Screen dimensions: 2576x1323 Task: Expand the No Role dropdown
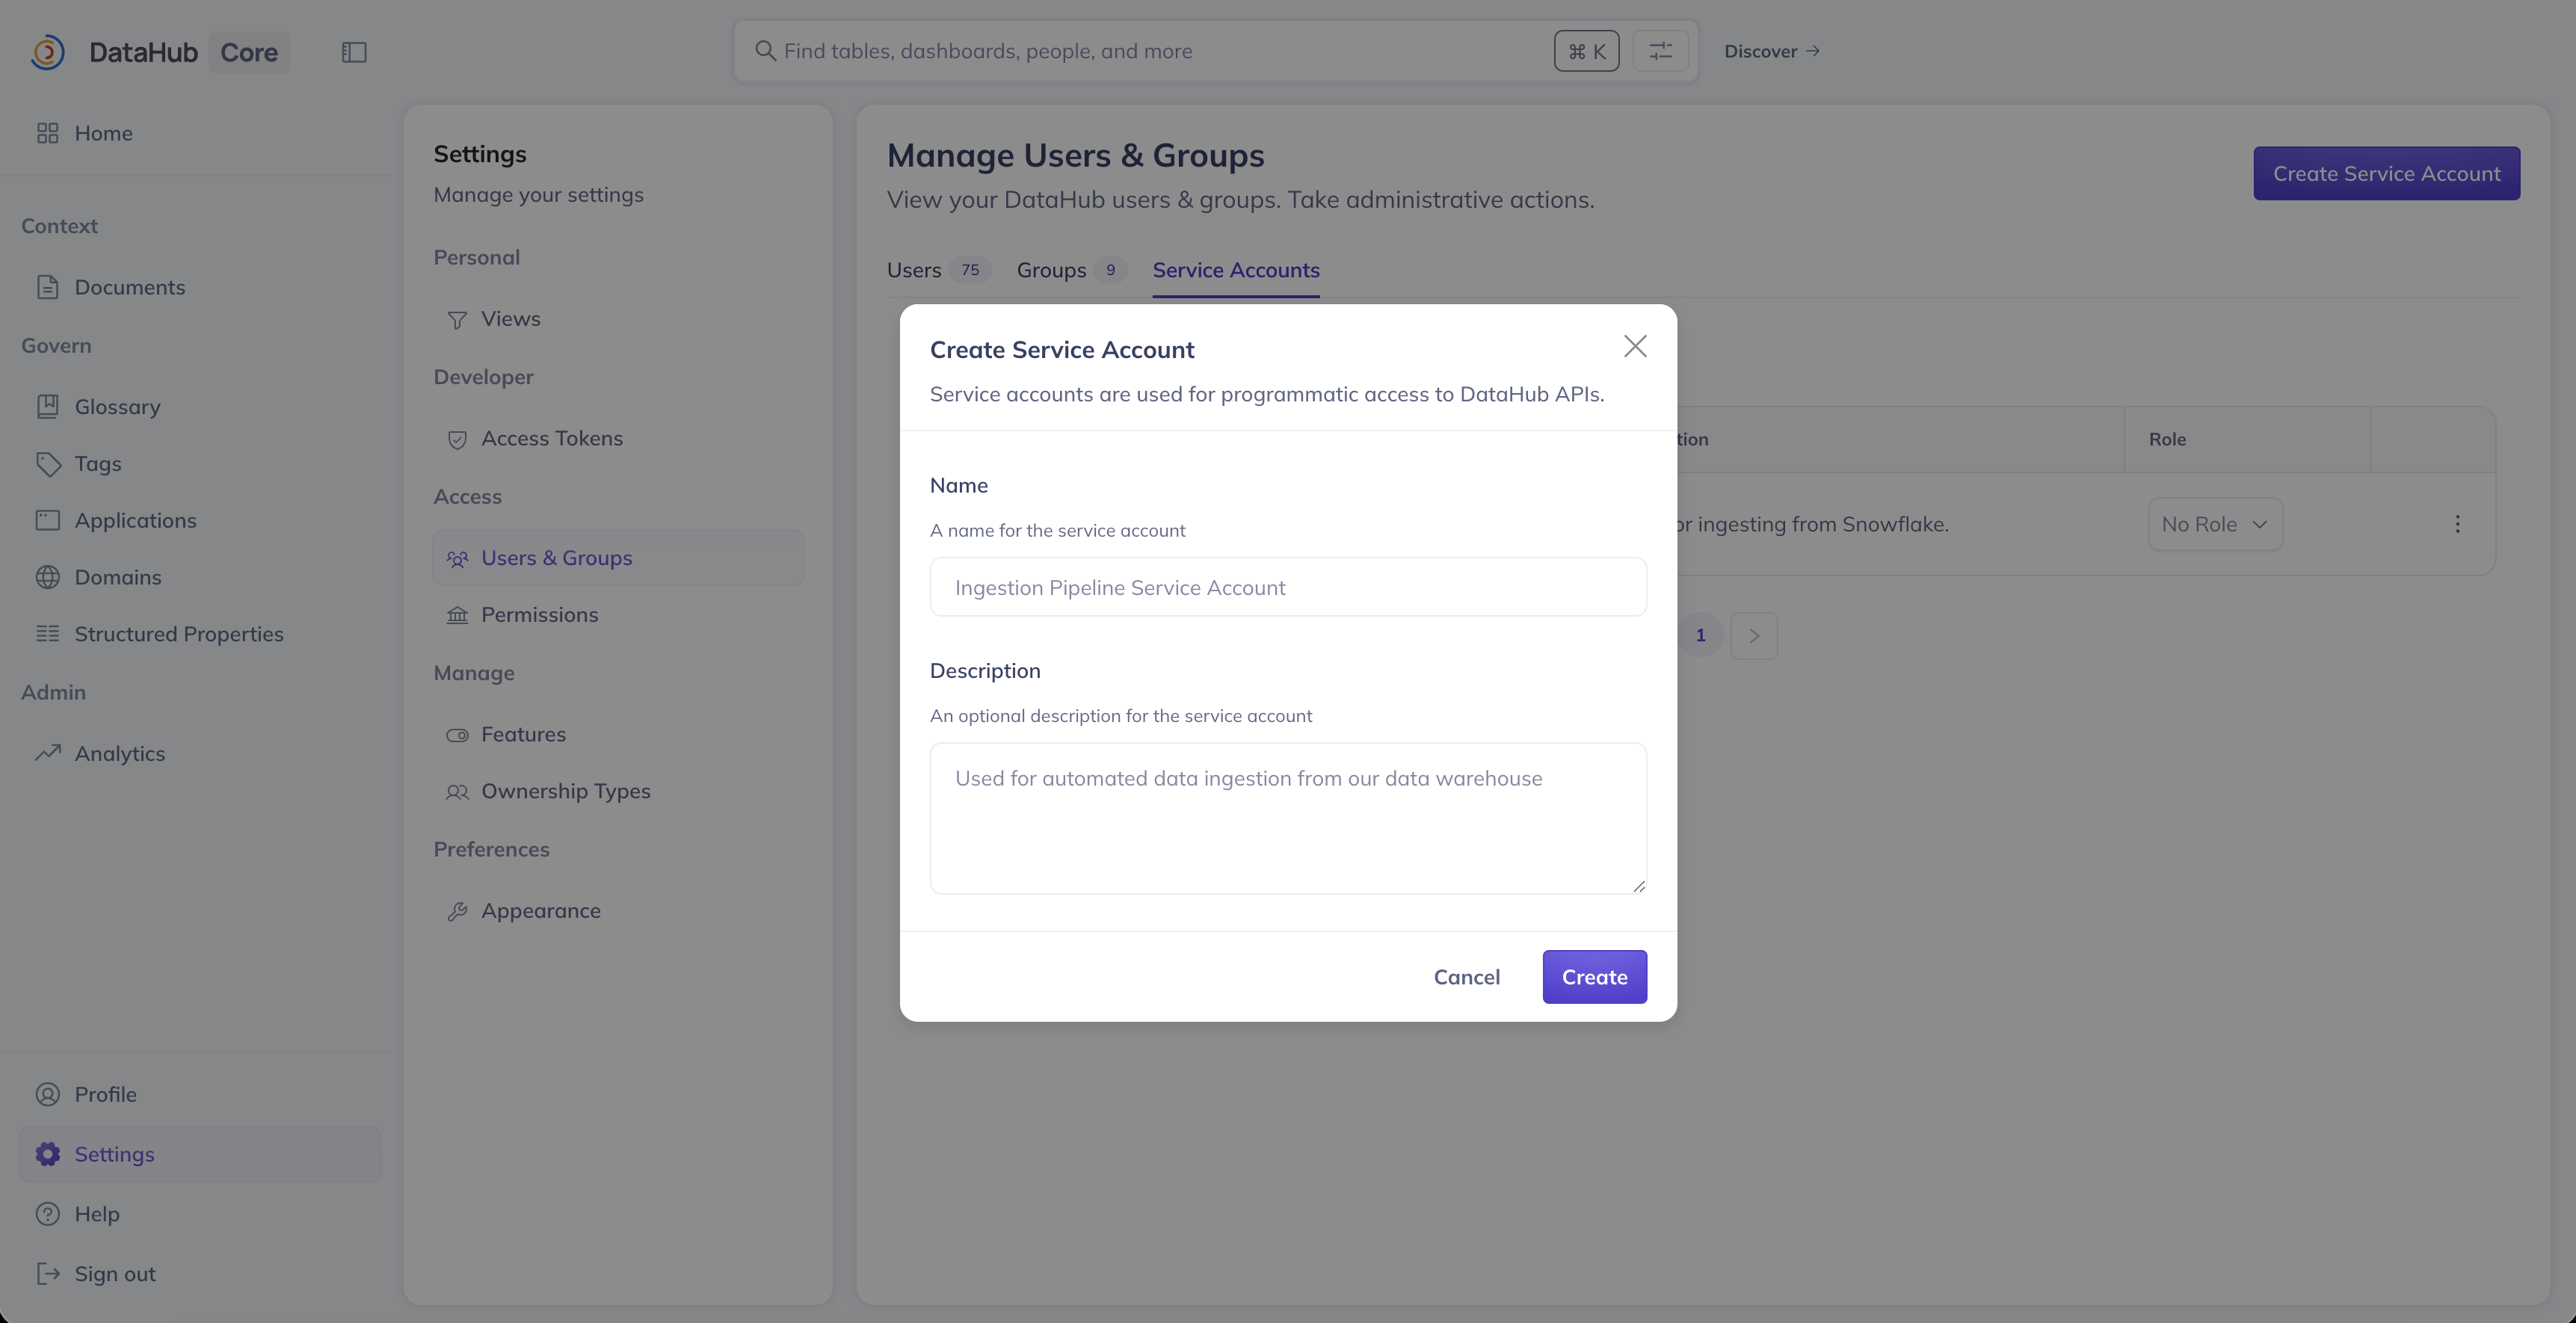click(2215, 524)
